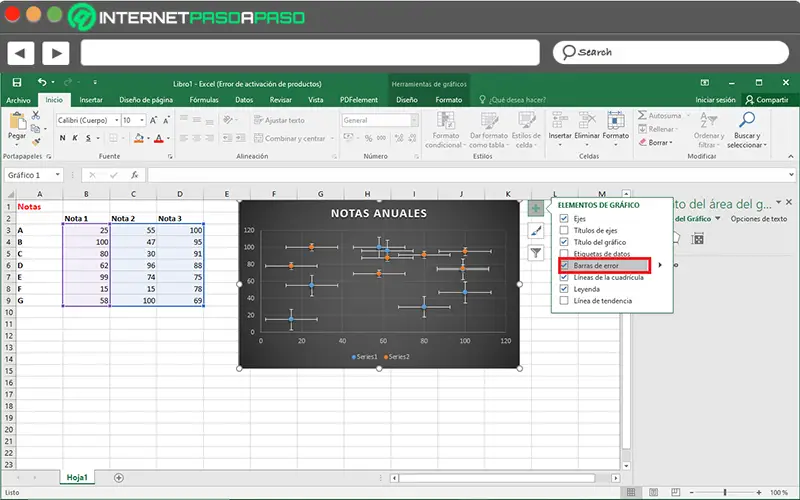Open the Chart Filters funnel button
The width and height of the screenshot is (800, 500).
[535, 253]
